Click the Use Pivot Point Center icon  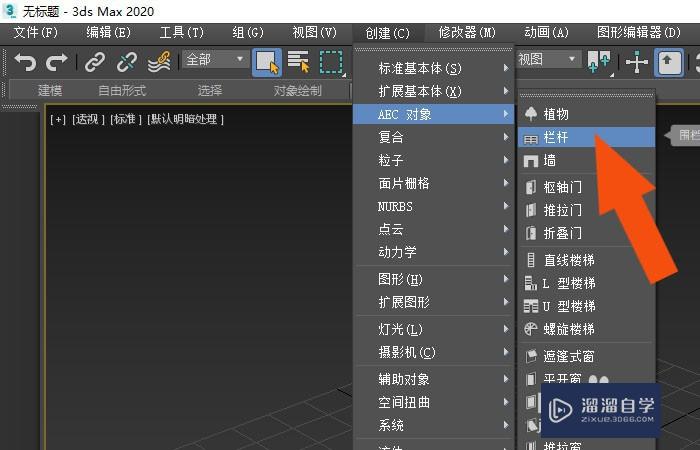point(599,62)
